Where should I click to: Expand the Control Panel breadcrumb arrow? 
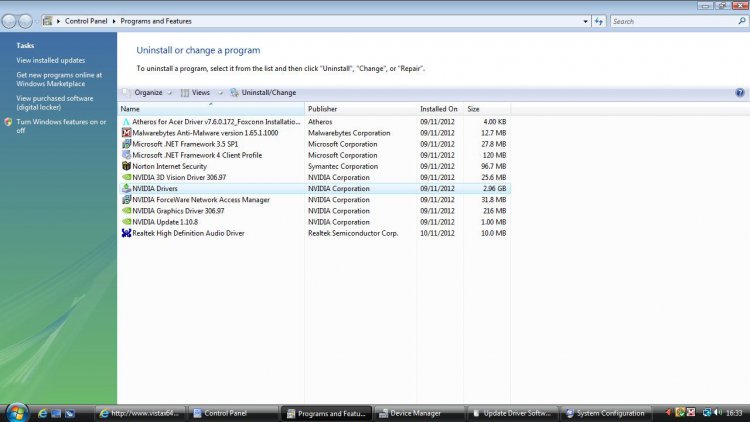pos(58,21)
